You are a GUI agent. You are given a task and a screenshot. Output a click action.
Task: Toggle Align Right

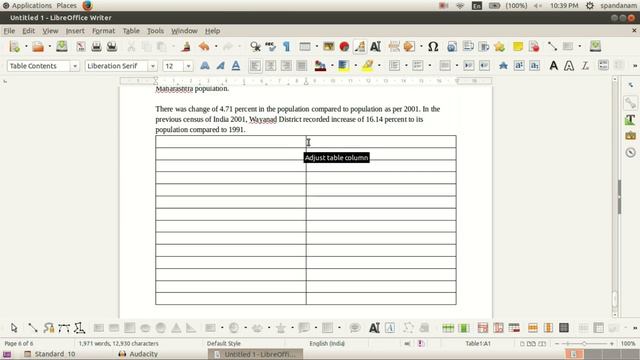click(286, 66)
